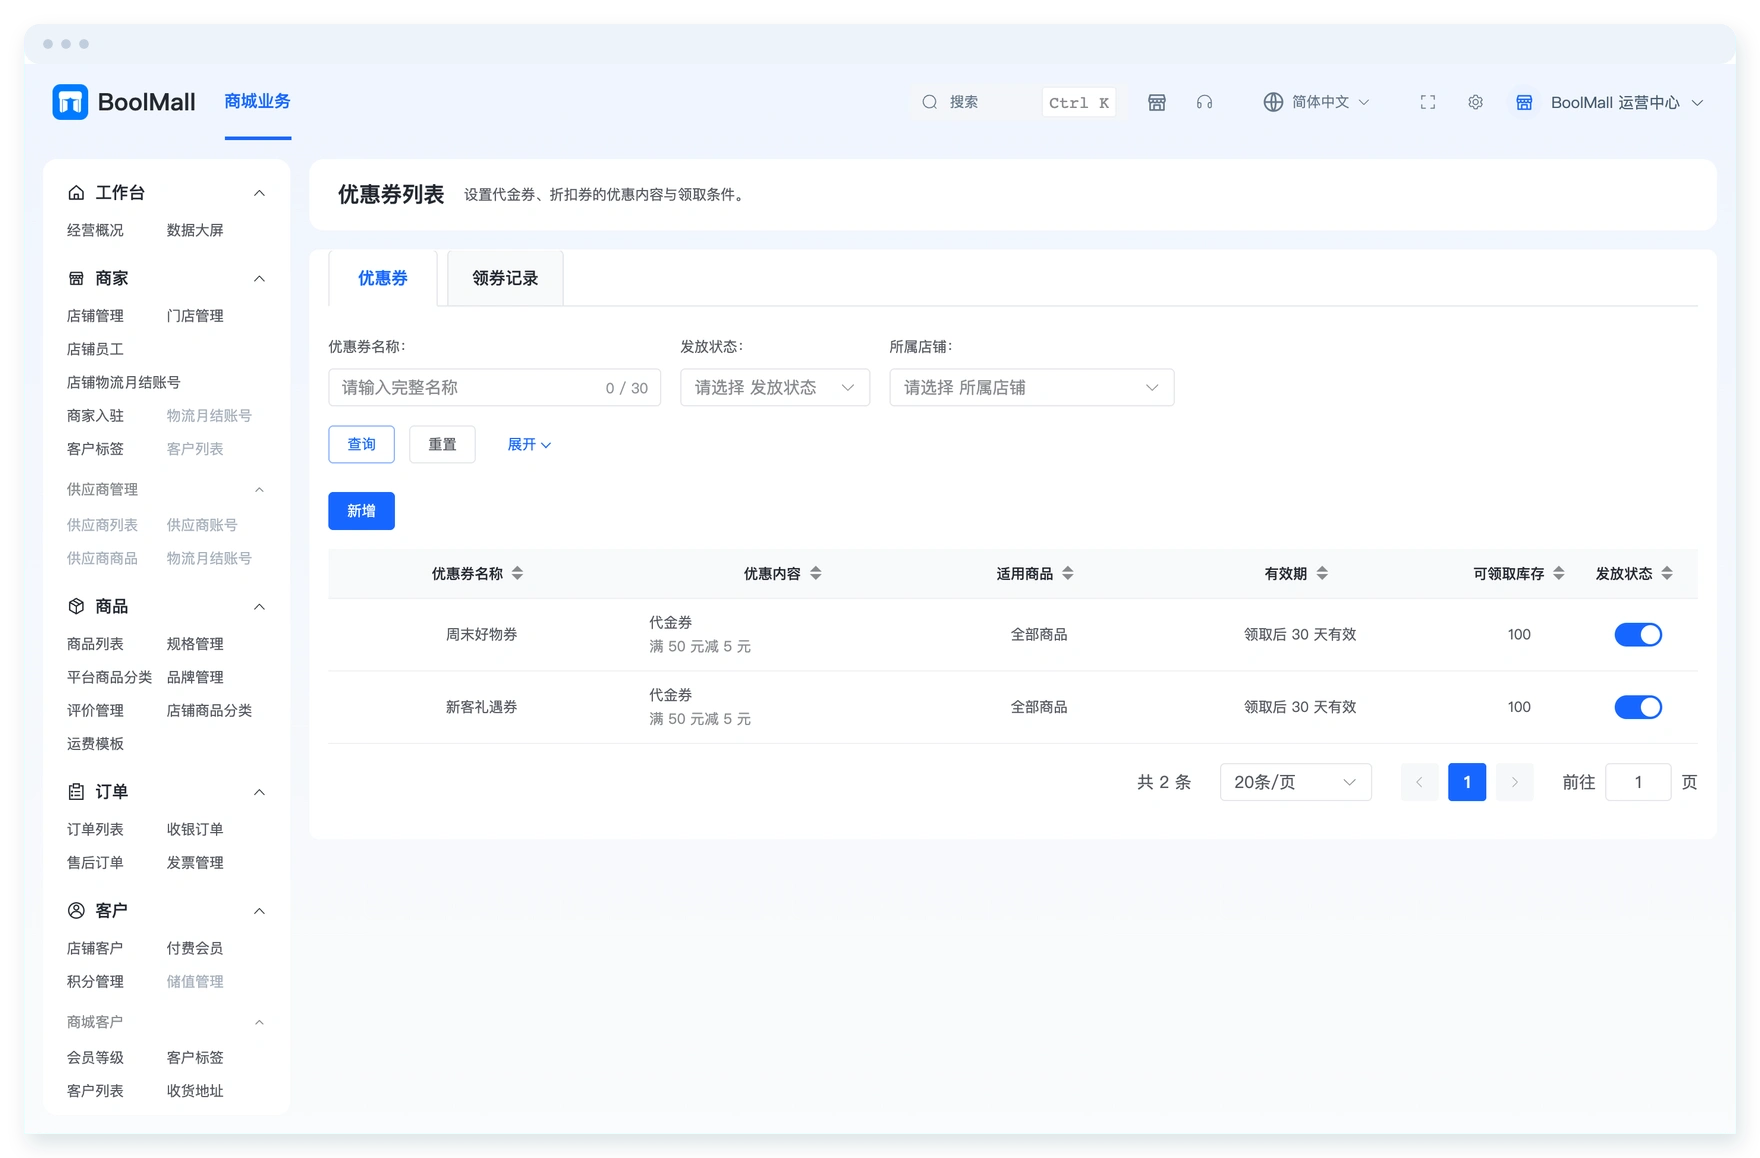Click the 商品 box icon in the sidebar
1760x1158 pixels.
pyautogui.click(x=76, y=606)
